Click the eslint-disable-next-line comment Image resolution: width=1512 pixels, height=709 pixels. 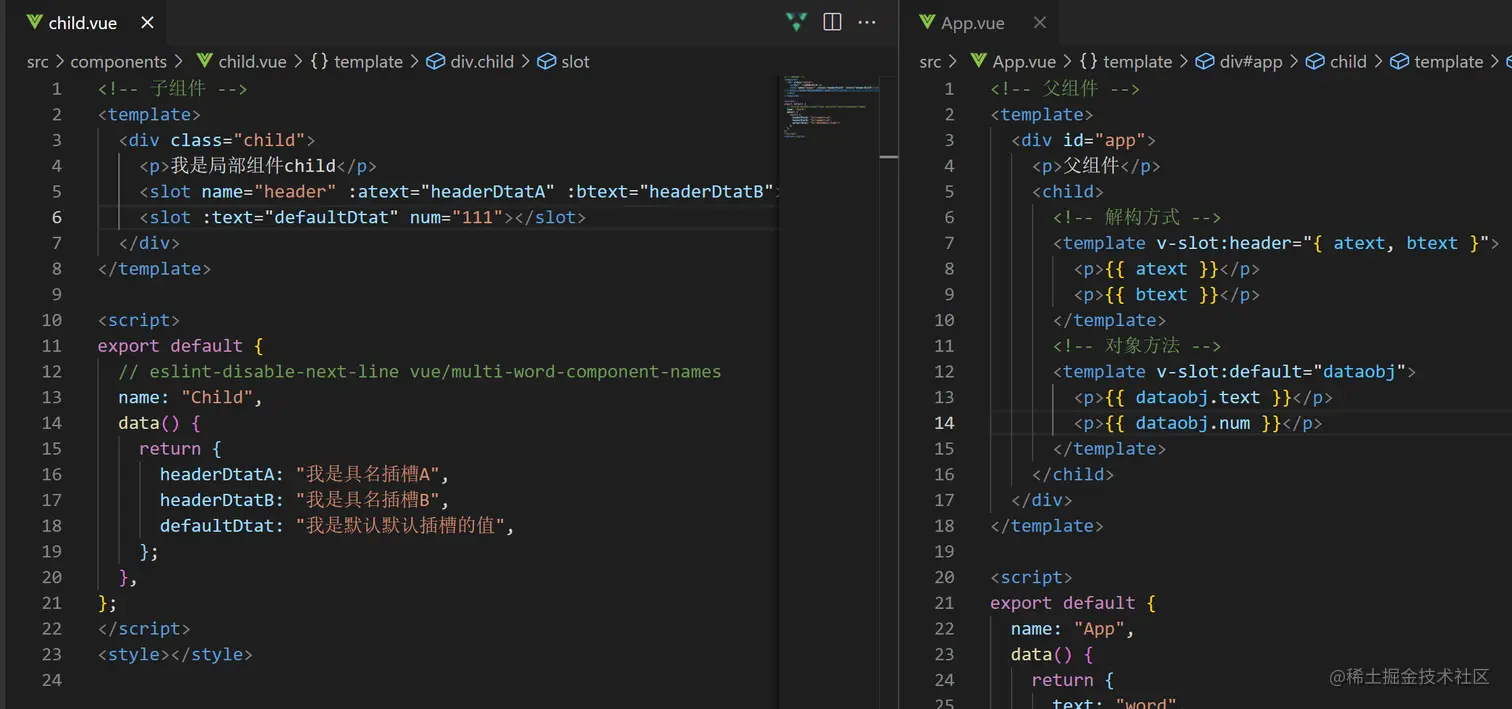pyautogui.click(x=420, y=371)
